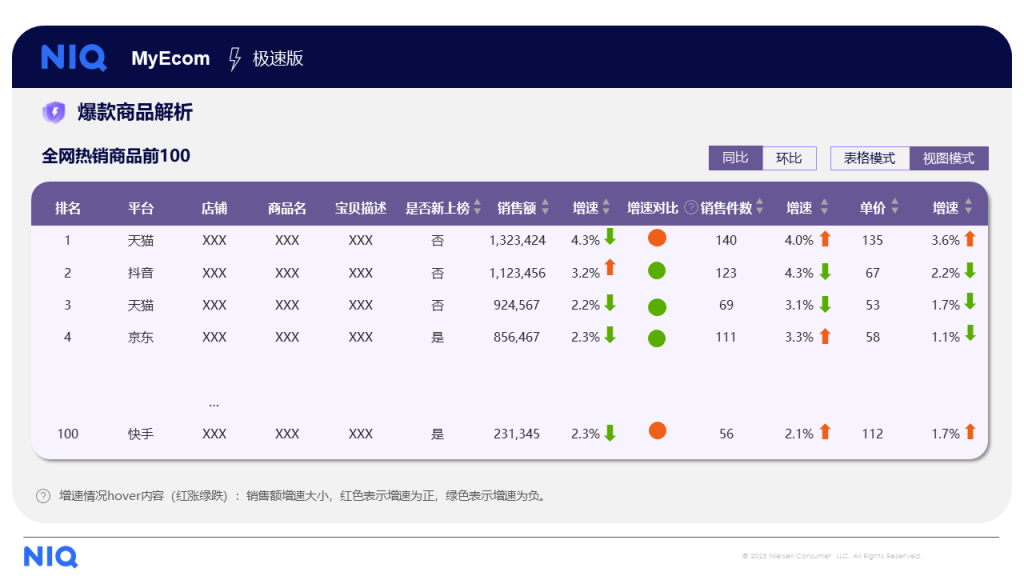
Task: Click orange up arrow beside 3.3% in row 4
Action: click(825, 336)
